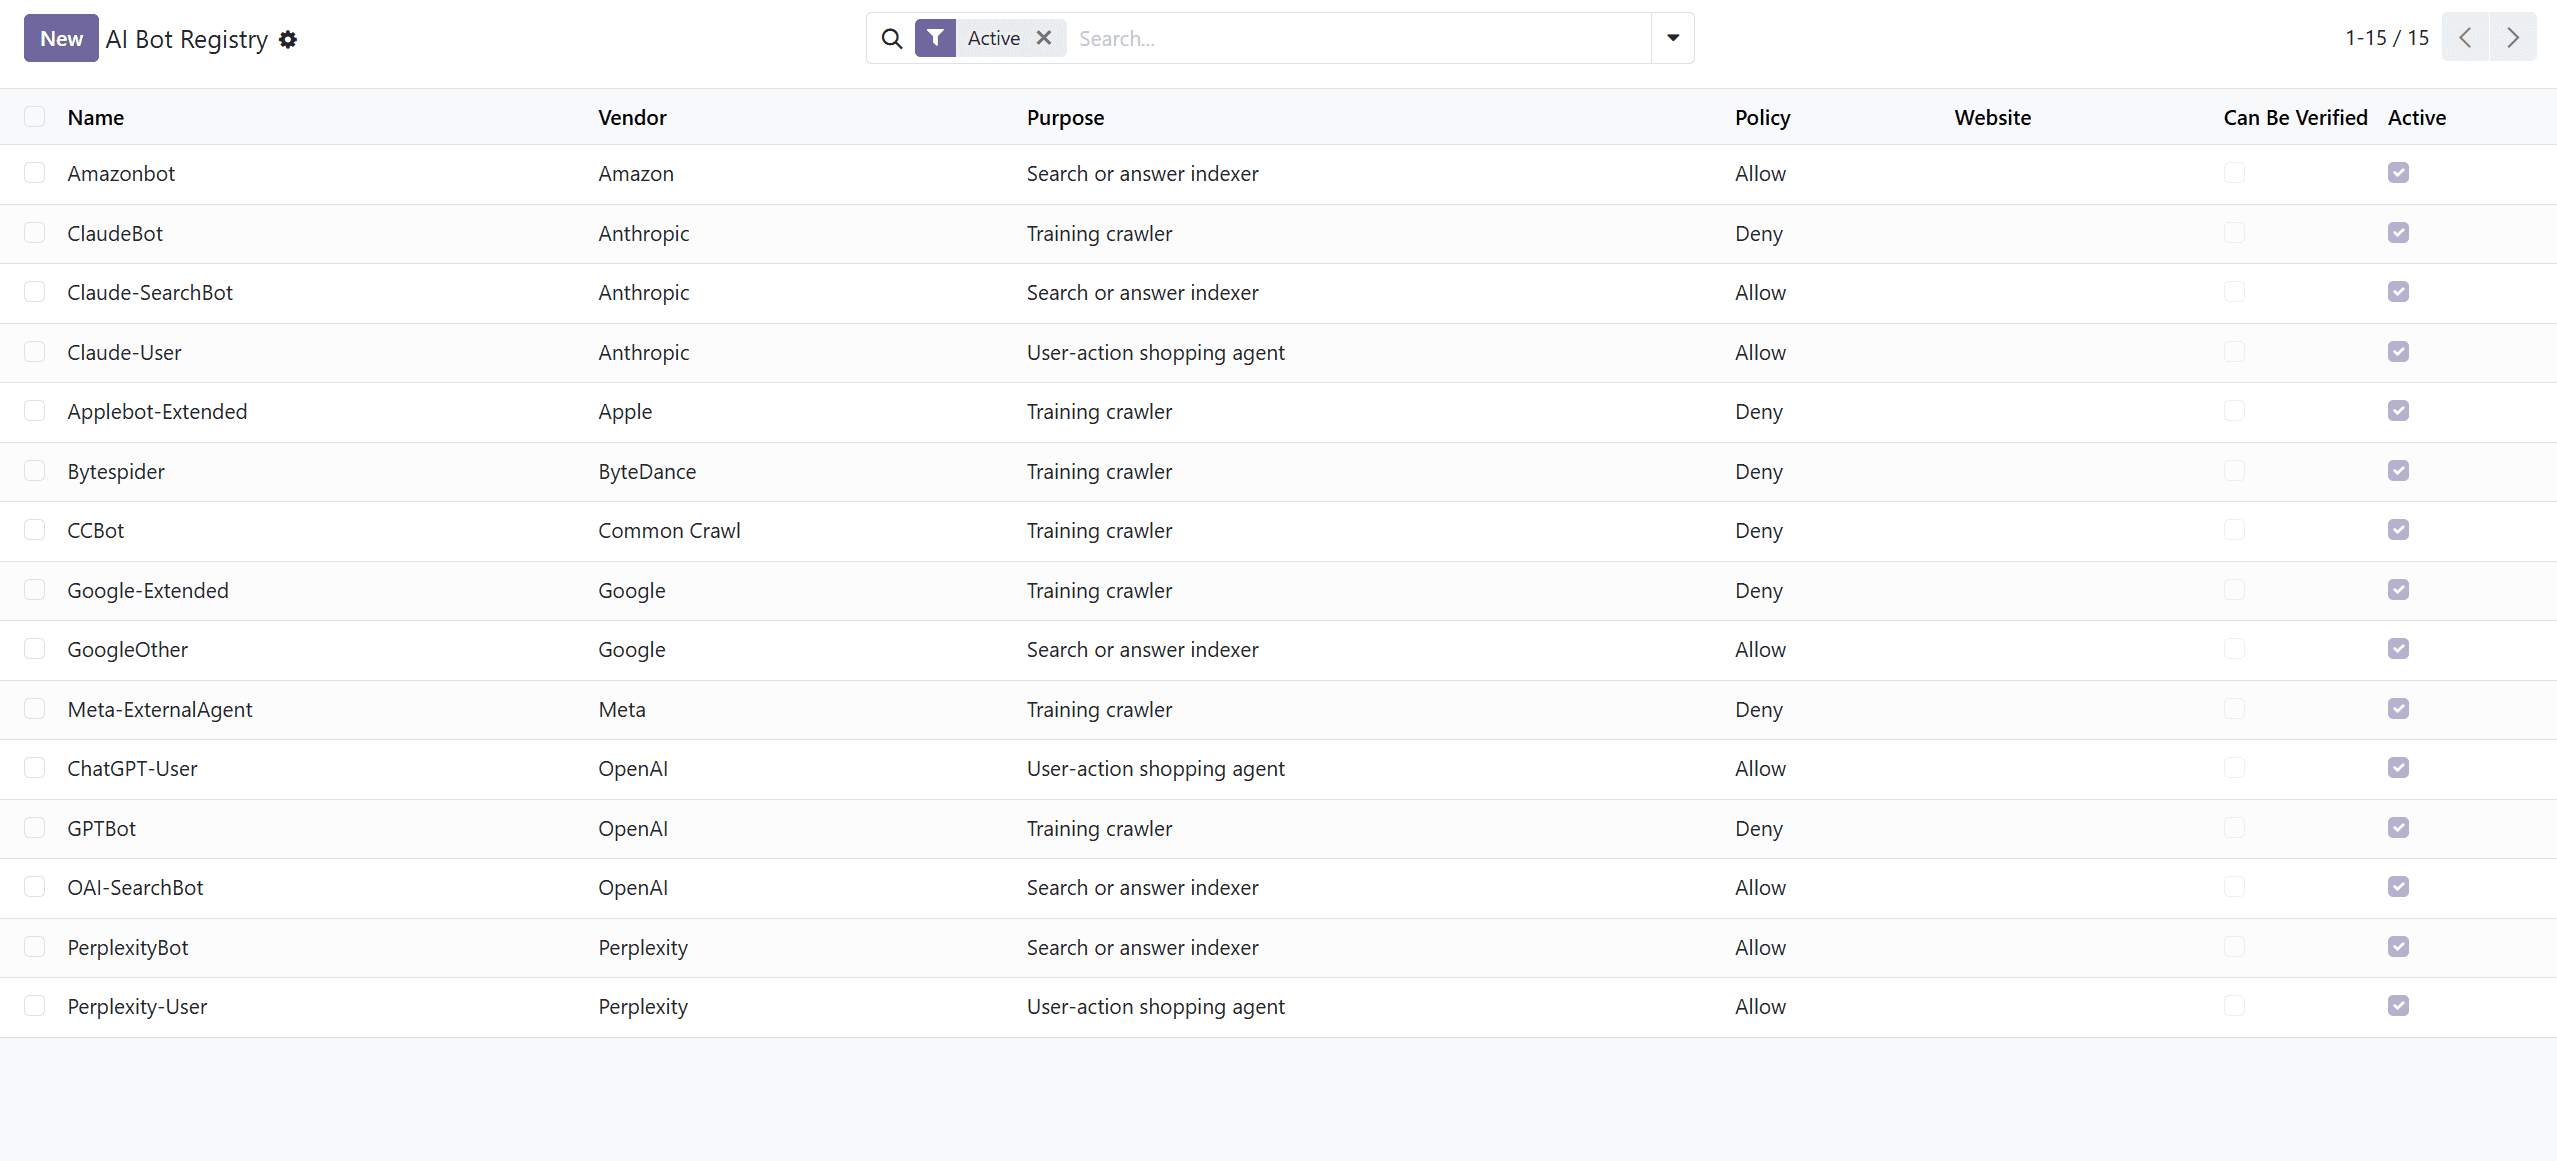
Task: Go to next page of records
Action: (2513, 38)
